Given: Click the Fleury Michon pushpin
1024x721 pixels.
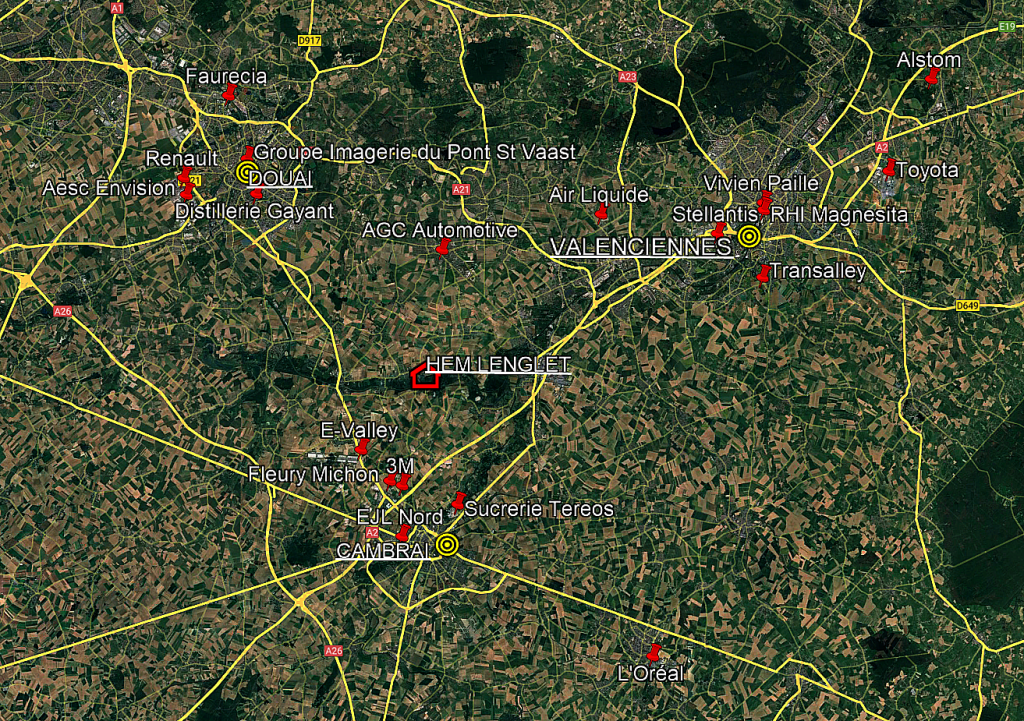Looking at the screenshot, I should coord(390,481).
